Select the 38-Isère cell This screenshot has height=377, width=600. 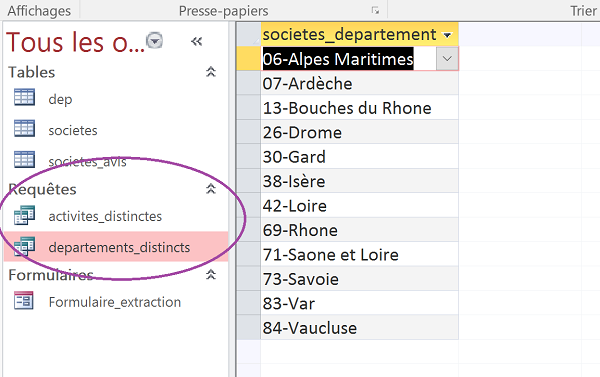(359, 181)
